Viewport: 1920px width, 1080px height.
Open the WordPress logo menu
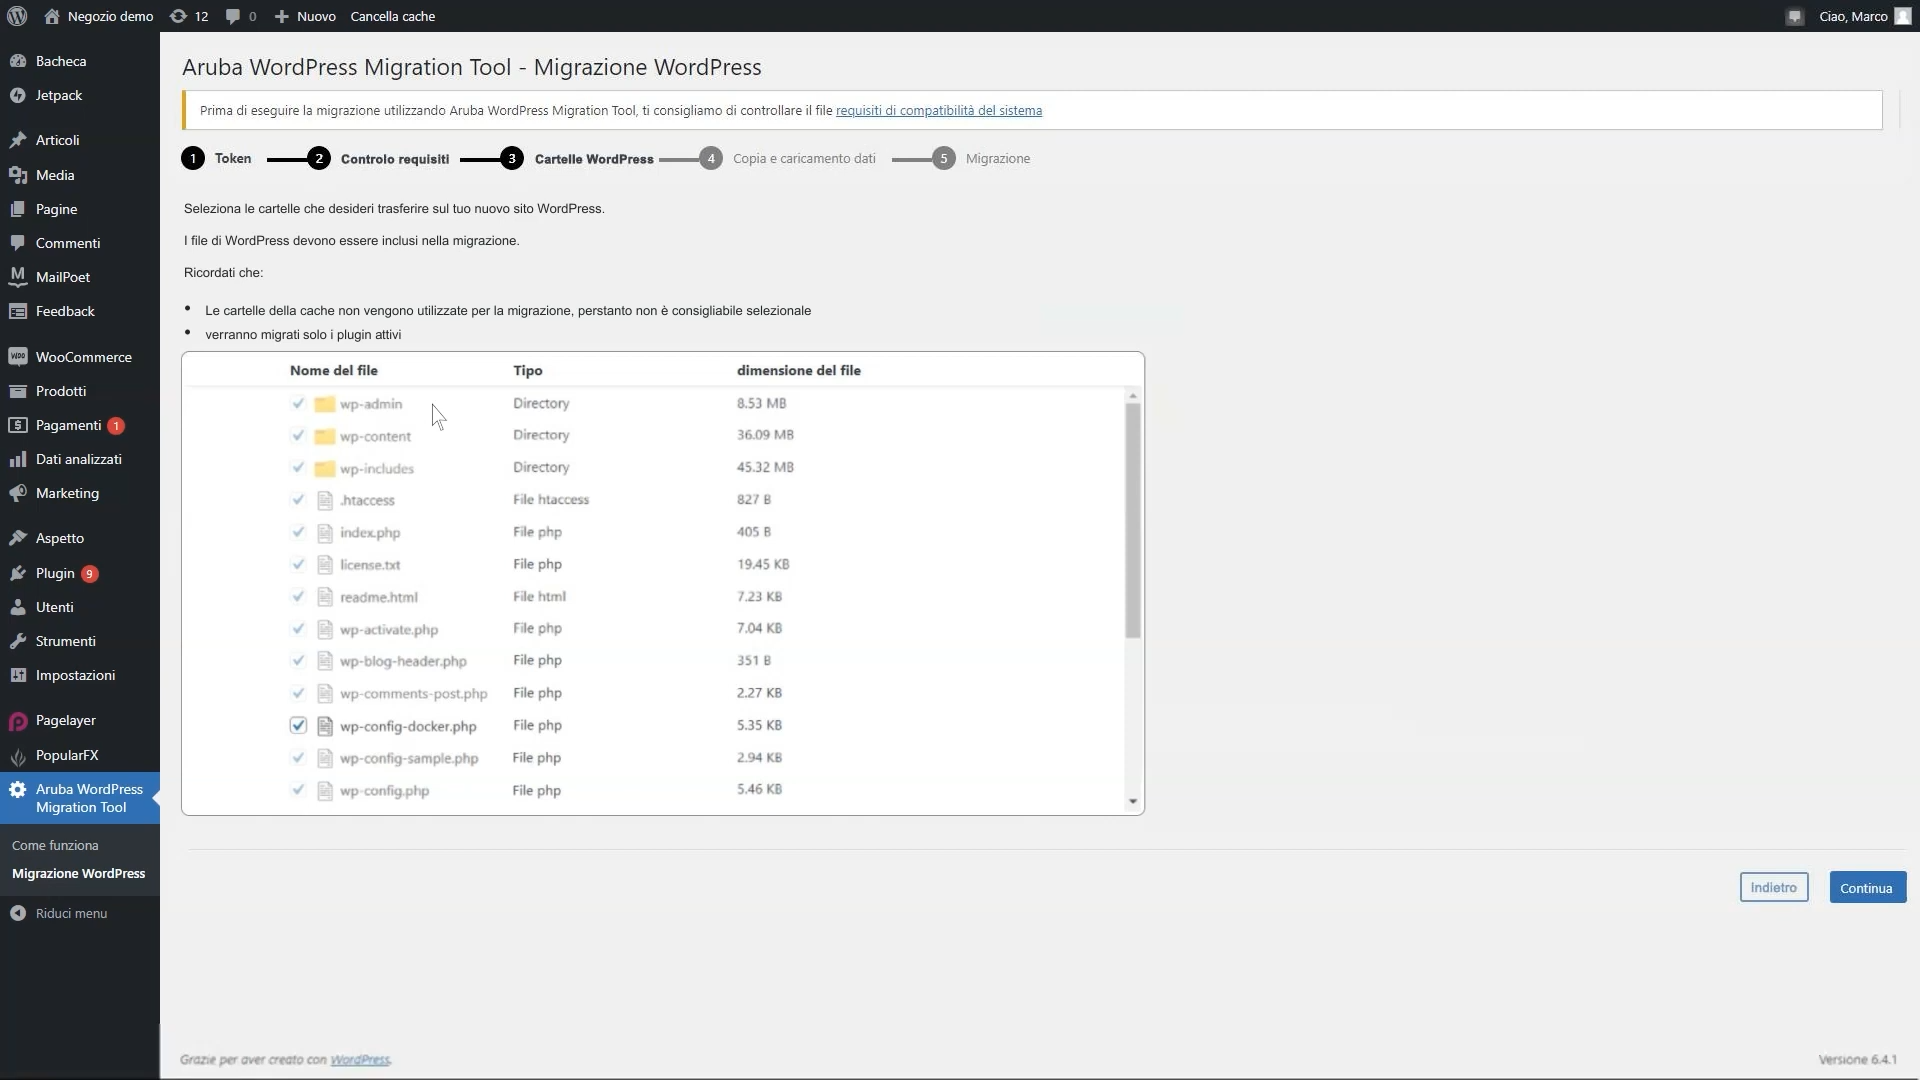tap(17, 16)
